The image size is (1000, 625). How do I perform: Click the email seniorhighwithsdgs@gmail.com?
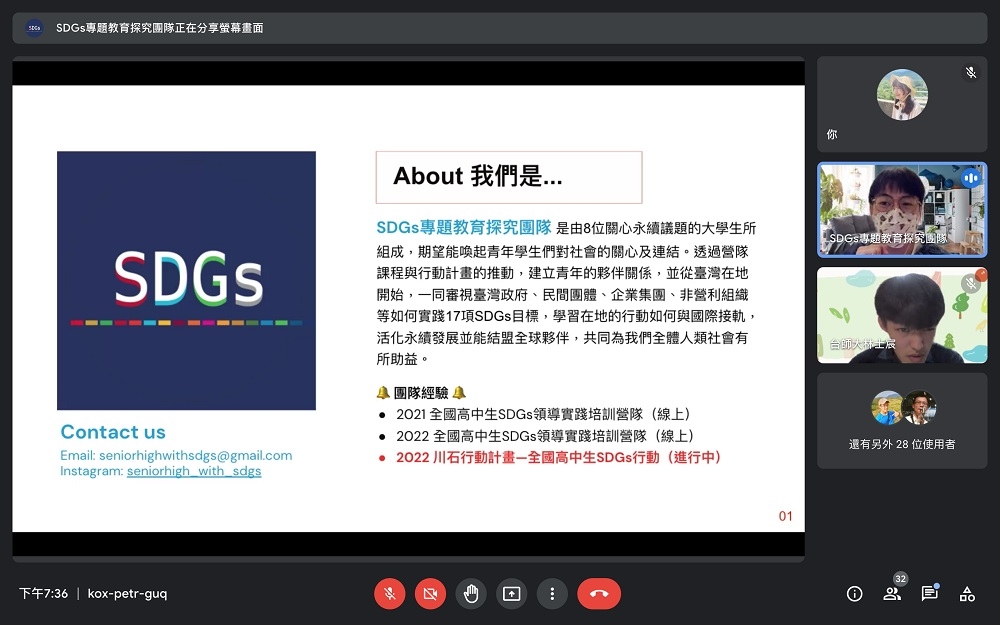pos(196,455)
